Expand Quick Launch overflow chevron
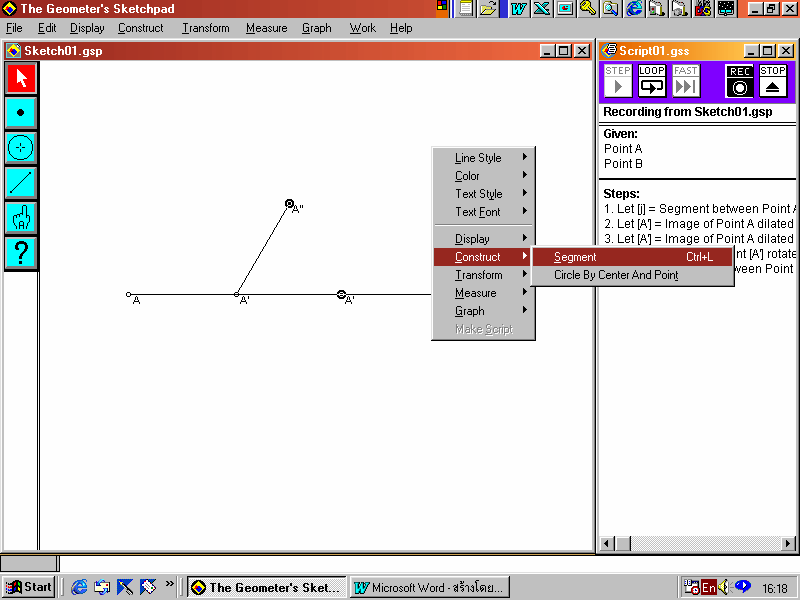 169,584
